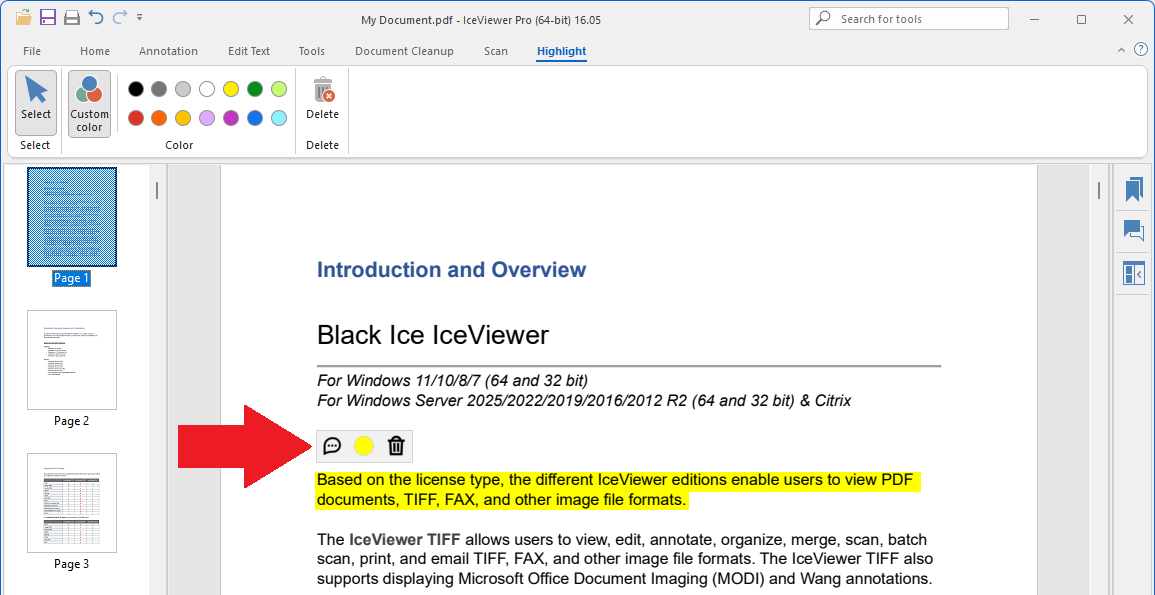Choose the dark green highlight color
Screen dimensions: 1155x595
tap(255, 89)
